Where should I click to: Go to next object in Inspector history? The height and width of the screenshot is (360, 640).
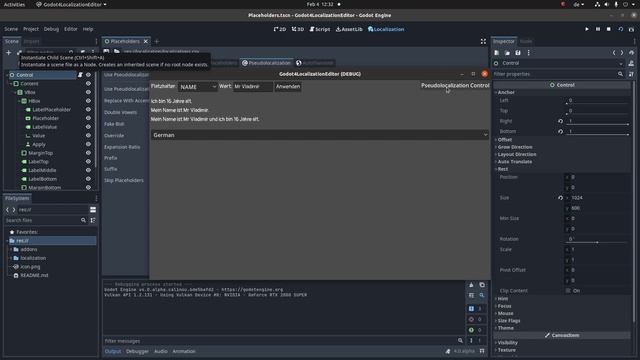[622, 53]
